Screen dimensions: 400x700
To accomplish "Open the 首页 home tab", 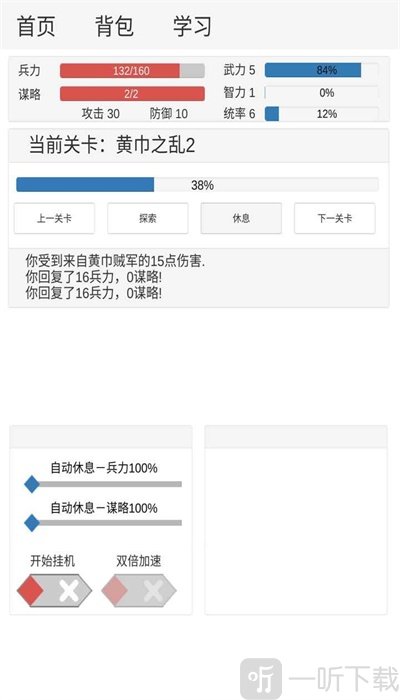I will (x=36, y=26).
